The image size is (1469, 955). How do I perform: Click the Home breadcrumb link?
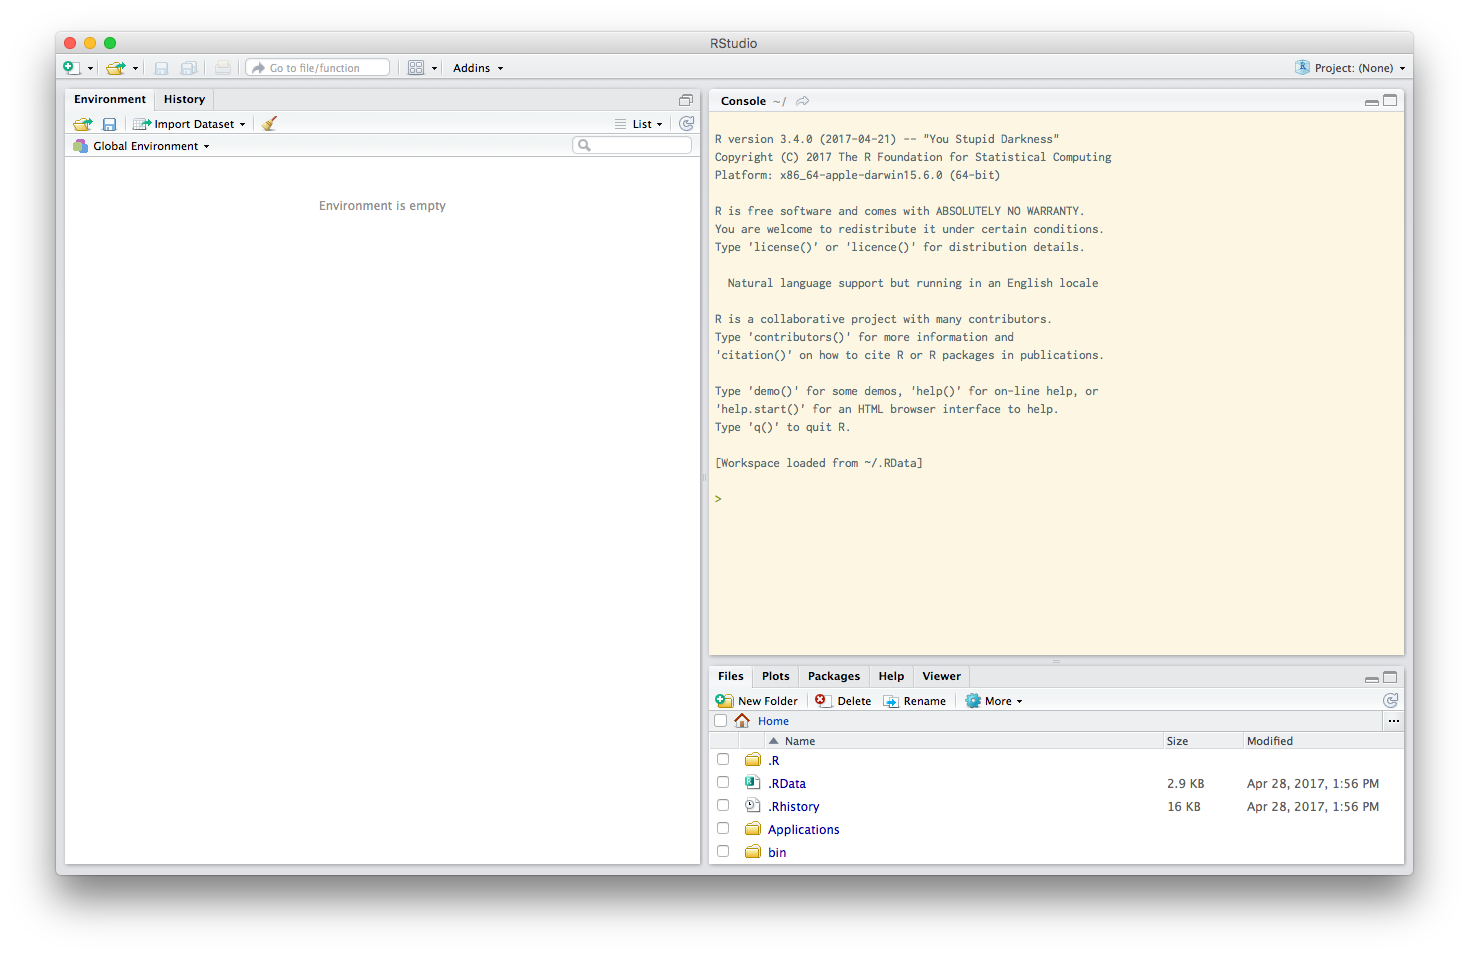(773, 721)
